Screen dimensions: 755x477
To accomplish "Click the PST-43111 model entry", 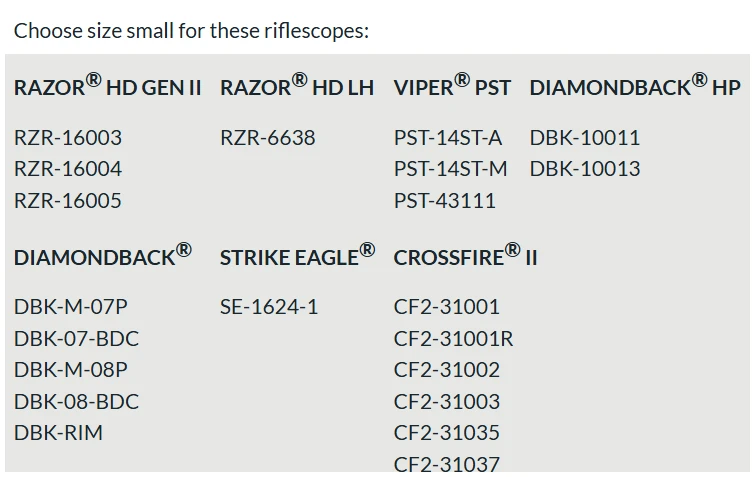I will tap(444, 200).
